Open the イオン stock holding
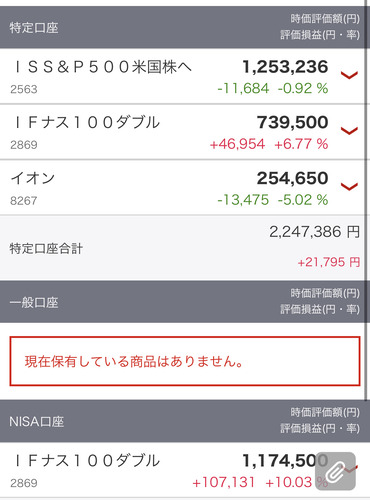 (183, 187)
